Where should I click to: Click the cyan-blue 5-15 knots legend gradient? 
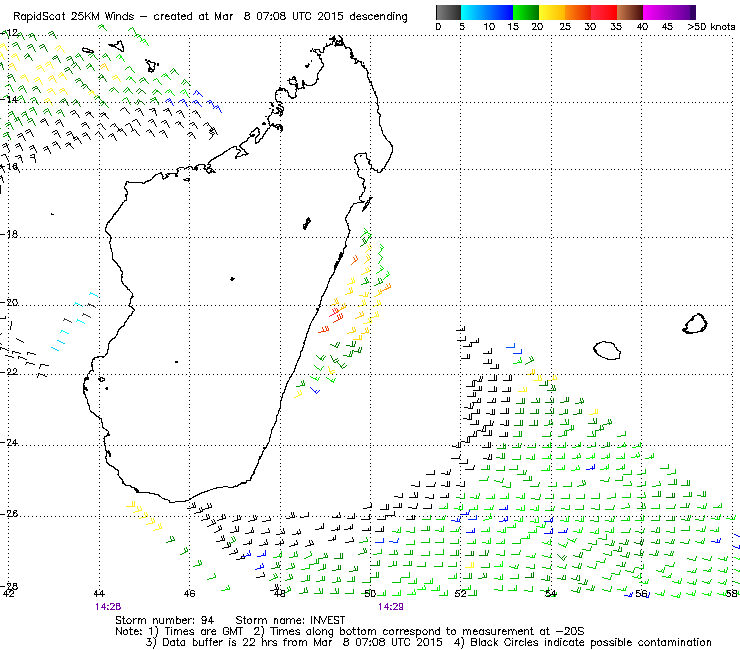(487, 12)
